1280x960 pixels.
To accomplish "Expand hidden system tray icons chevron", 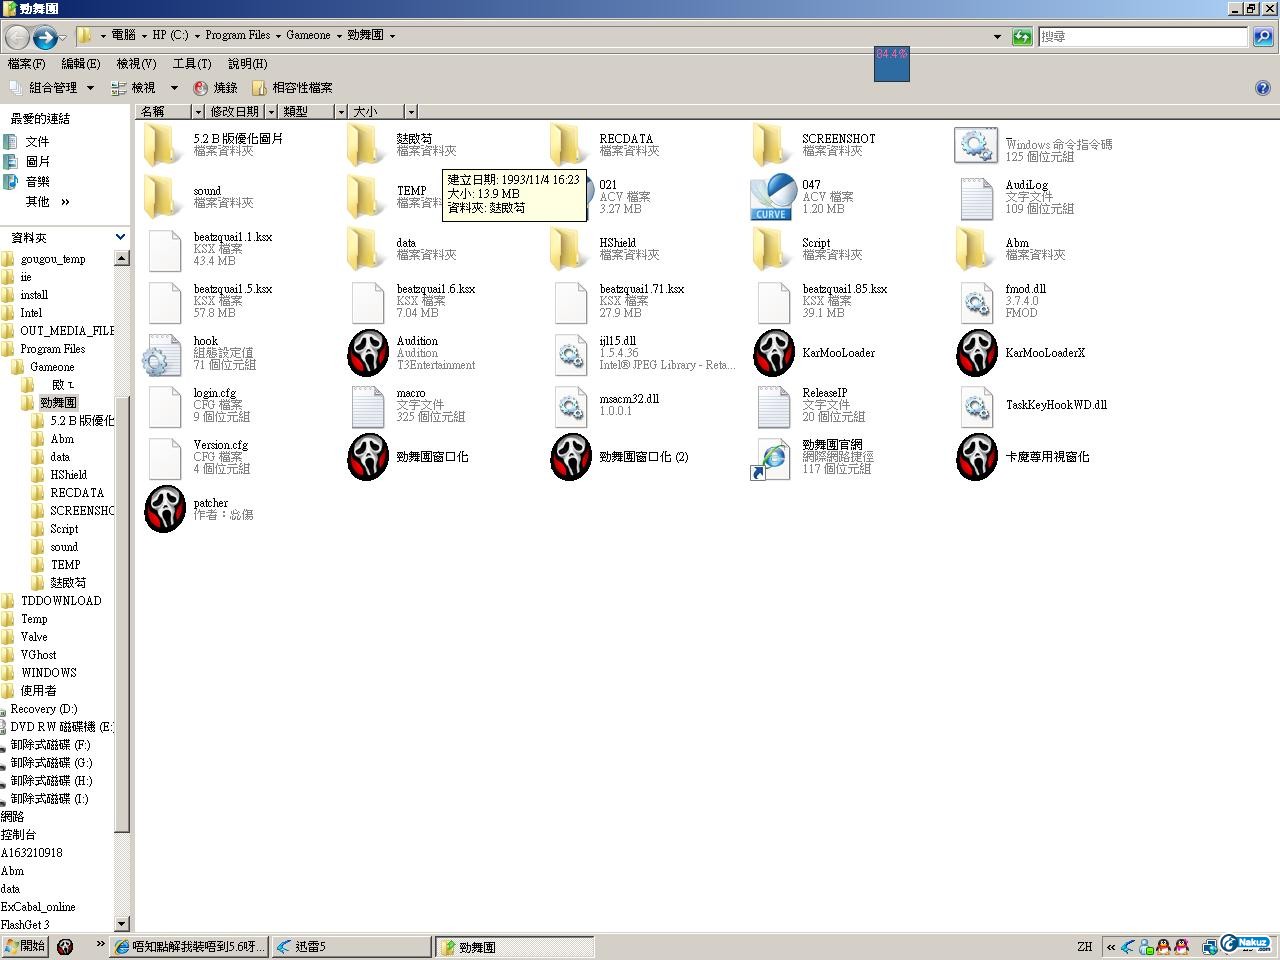I will (1110, 947).
